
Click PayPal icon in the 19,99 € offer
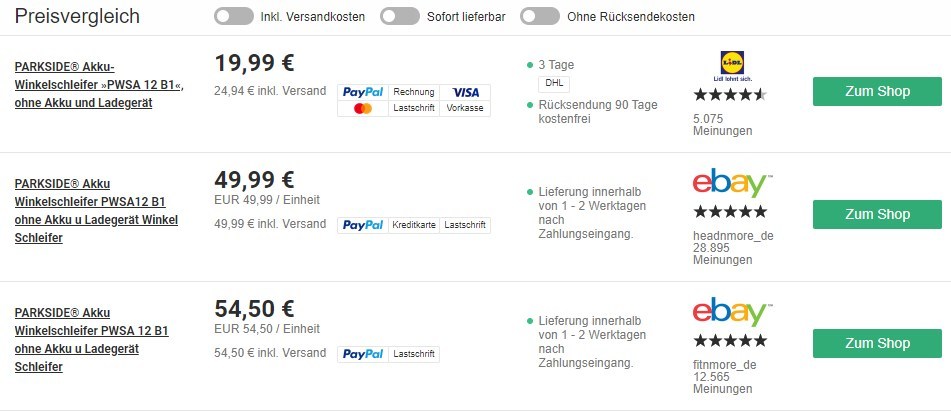point(363,92)
